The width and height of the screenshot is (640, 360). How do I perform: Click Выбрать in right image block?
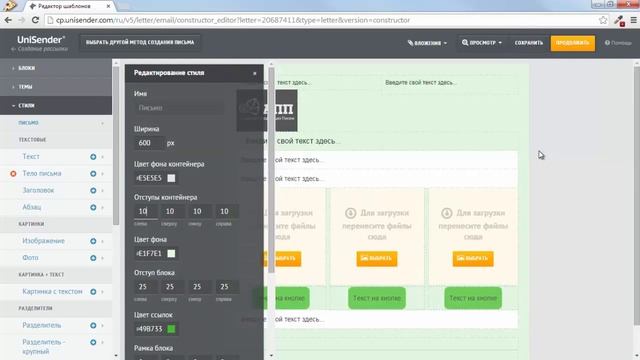coord(473,258)
